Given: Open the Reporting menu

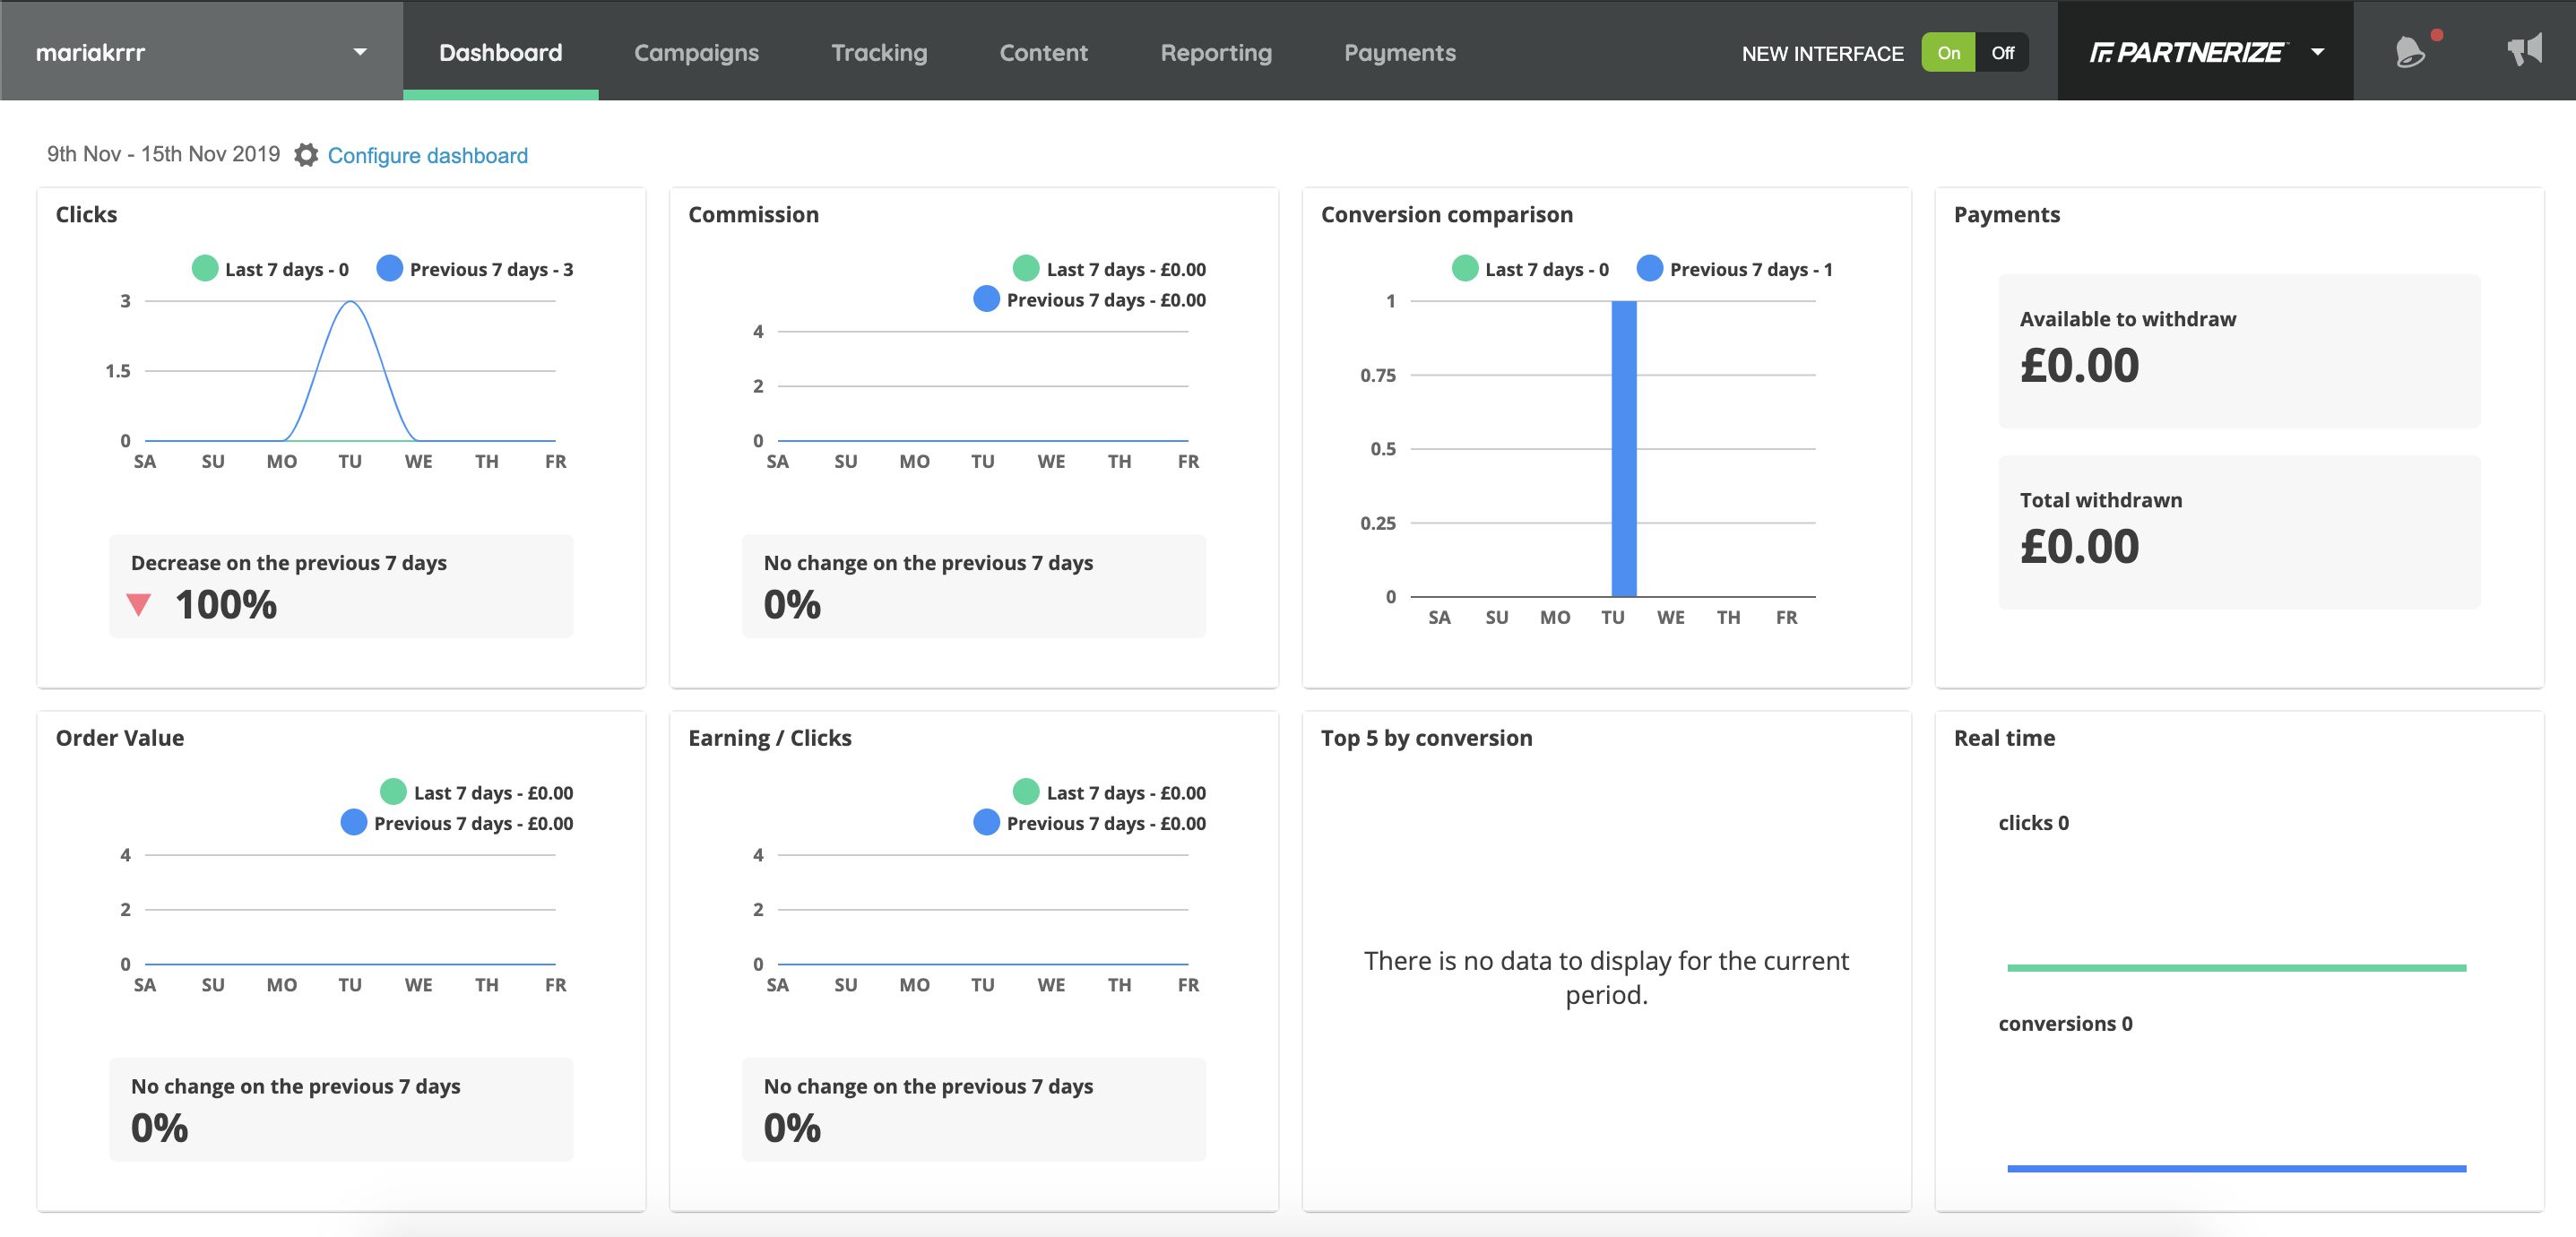Looking at the screenshot, I should pyautogui.click(x=1215, y=52).
